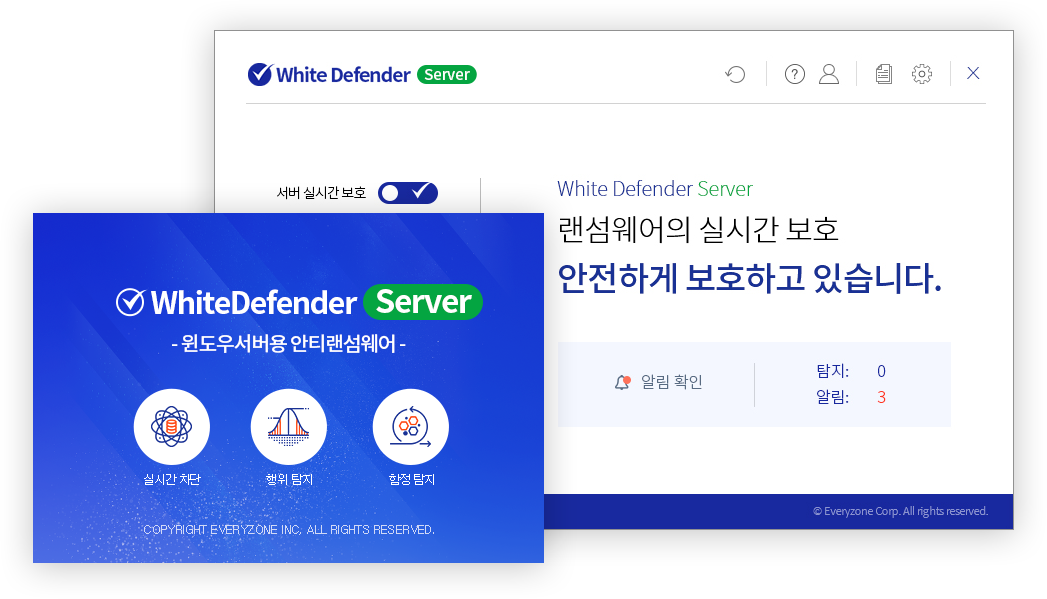Click the notification bell icon
This screenshot has height=599, width=1047.
click(x=622, y=382)
